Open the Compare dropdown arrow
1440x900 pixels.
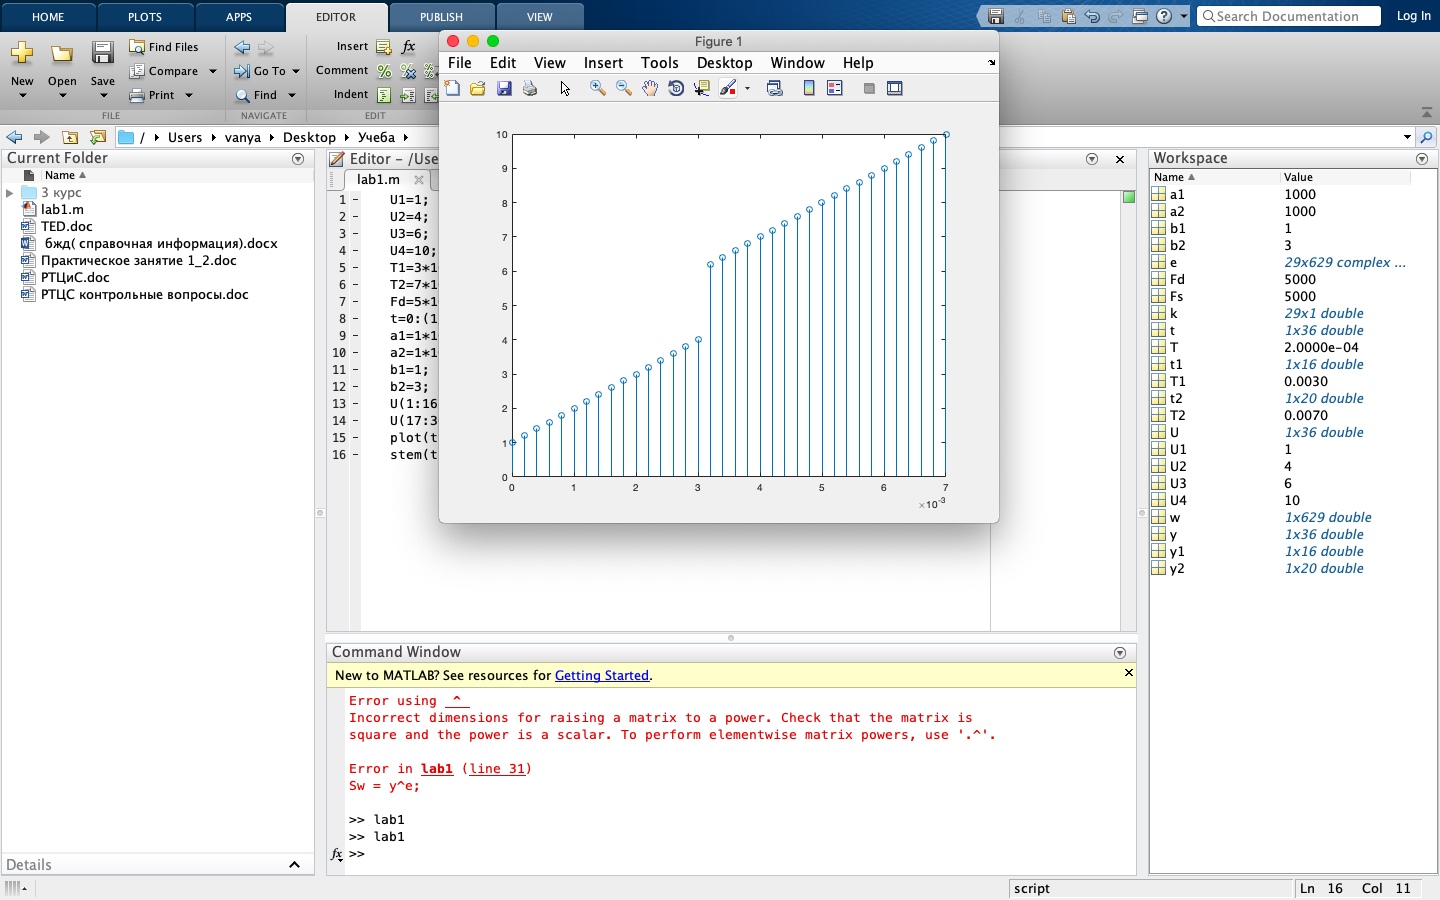coord(213,71)
